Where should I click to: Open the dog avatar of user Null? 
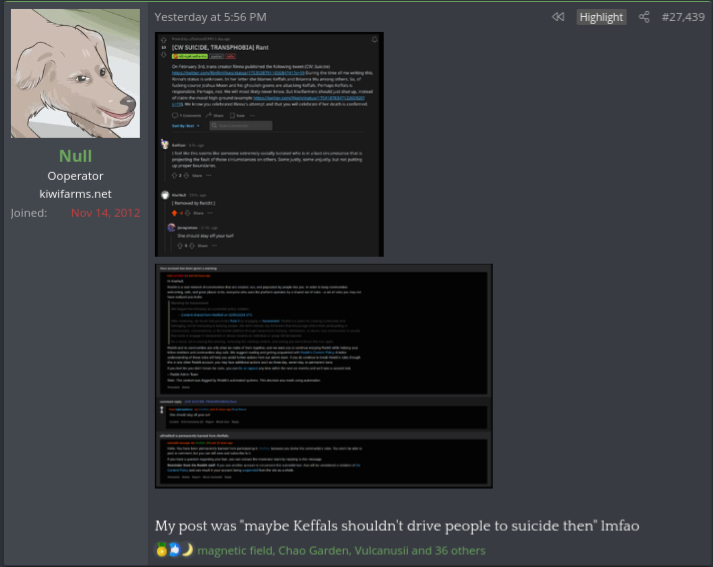[x=76, y=75]
